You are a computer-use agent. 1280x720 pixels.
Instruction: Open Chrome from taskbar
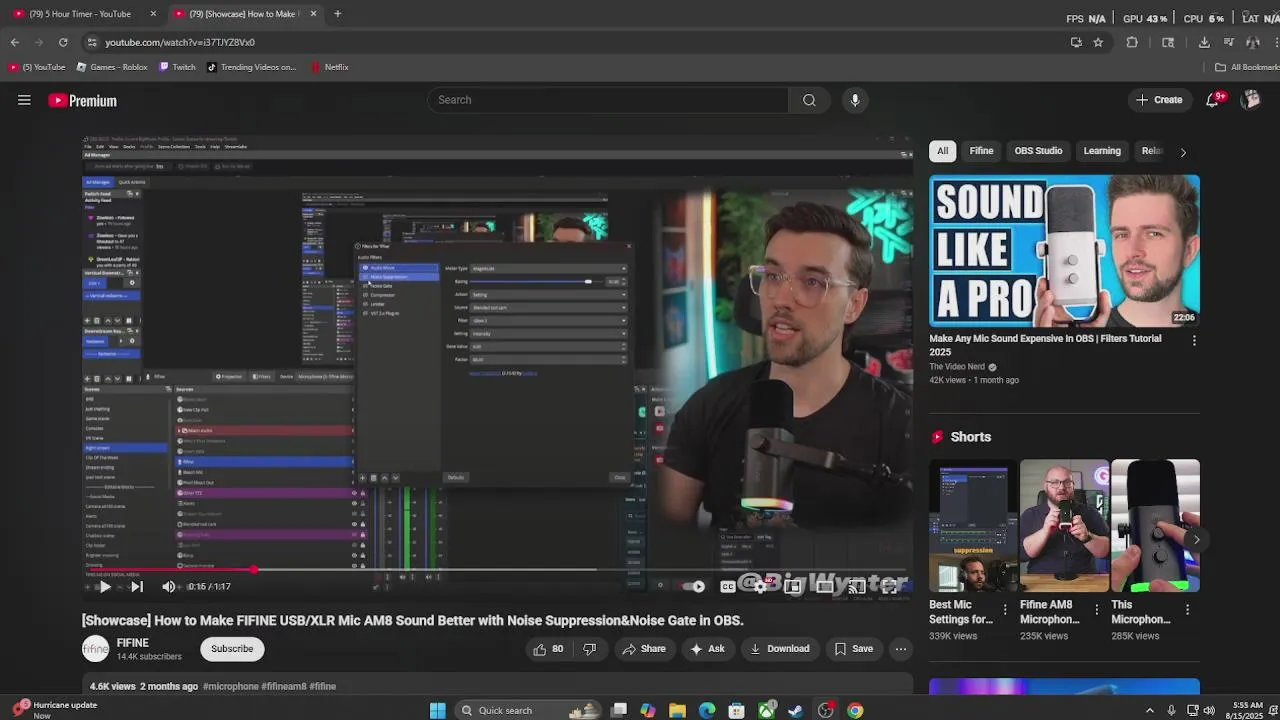855,711
